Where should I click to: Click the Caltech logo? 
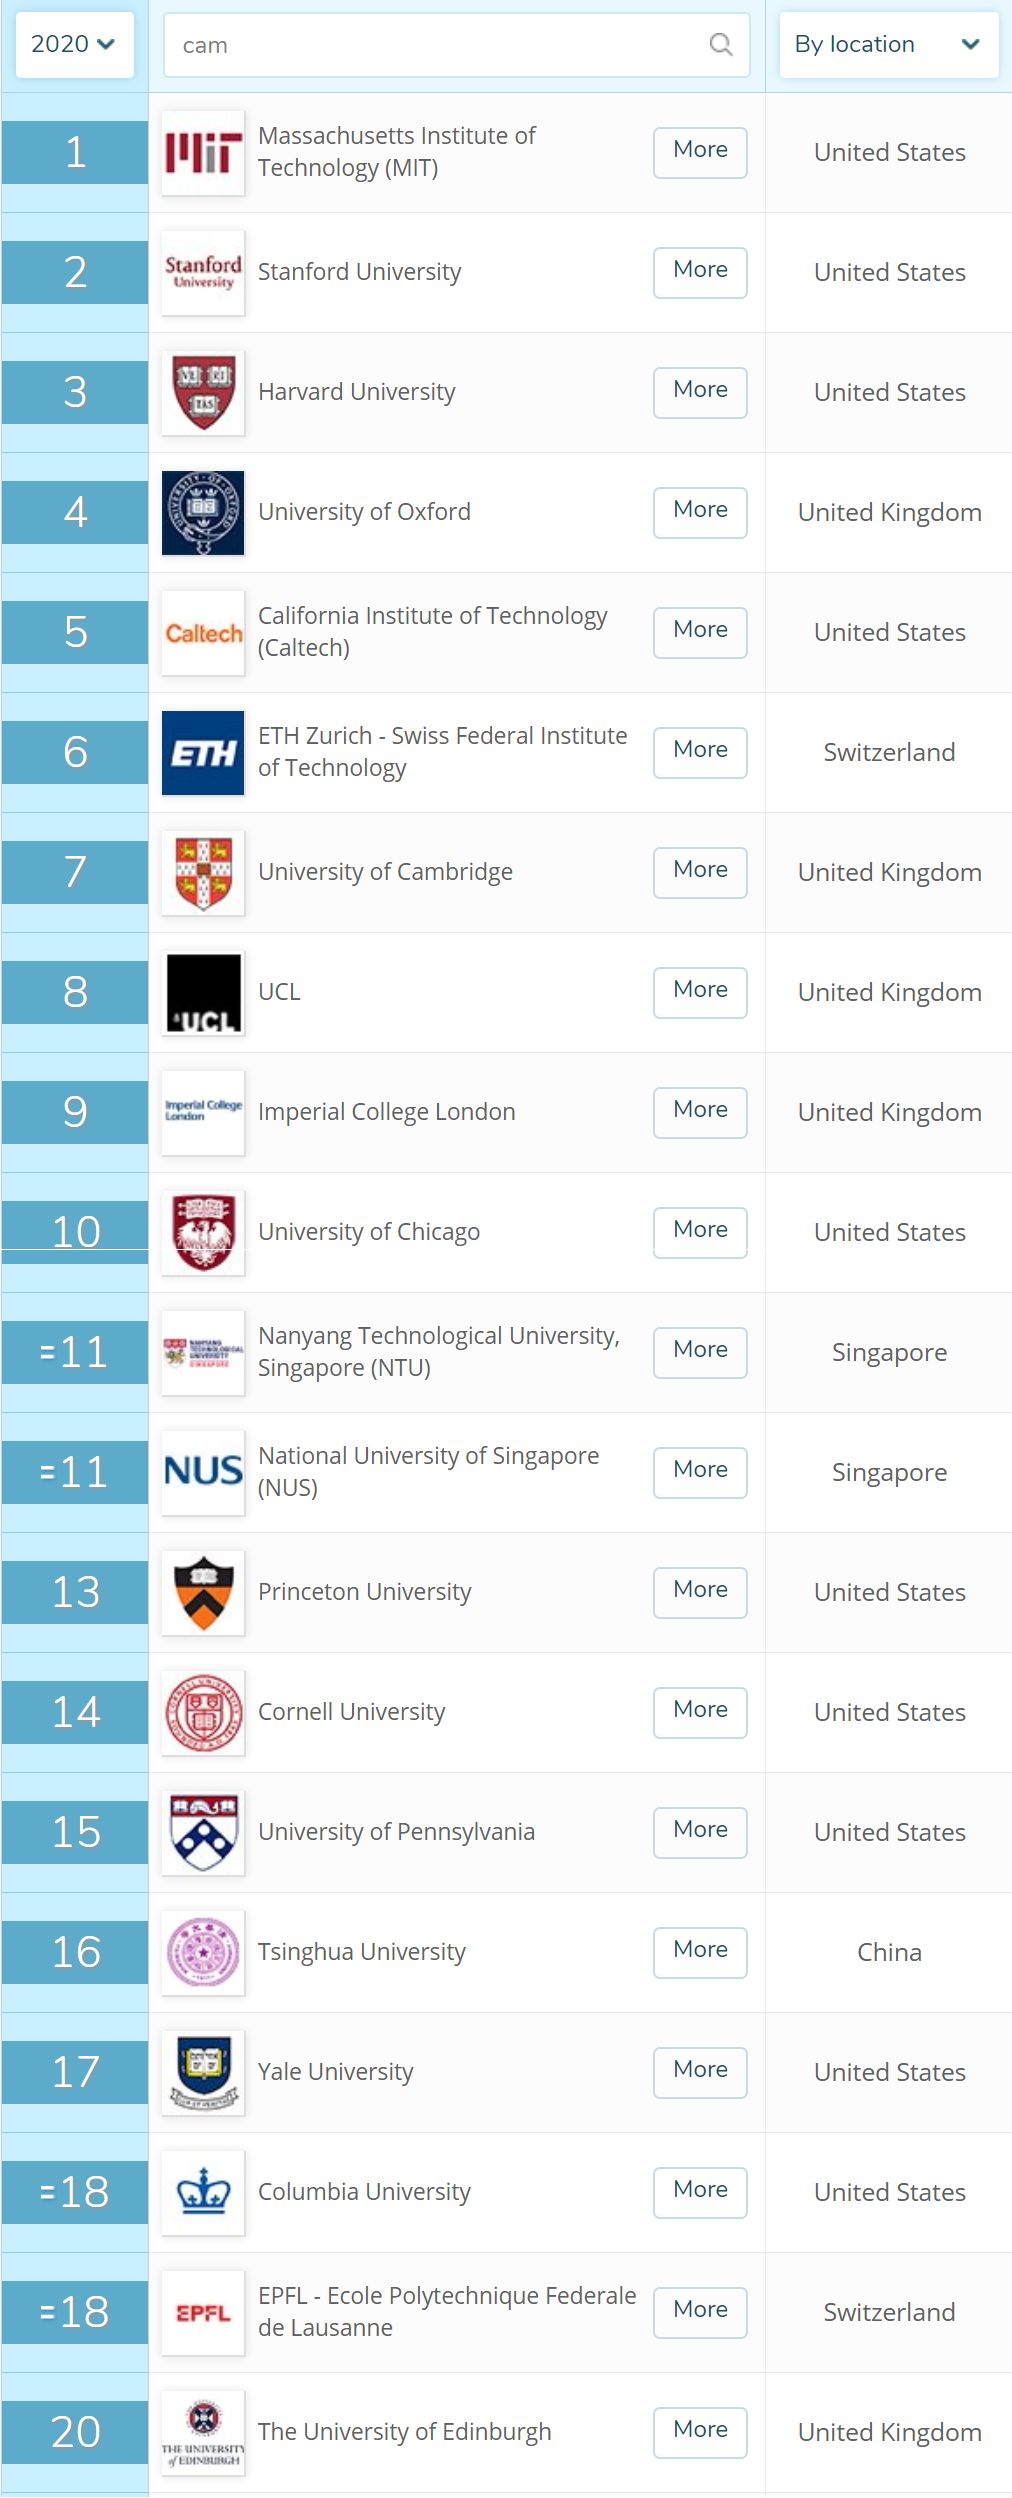point(203,633)
